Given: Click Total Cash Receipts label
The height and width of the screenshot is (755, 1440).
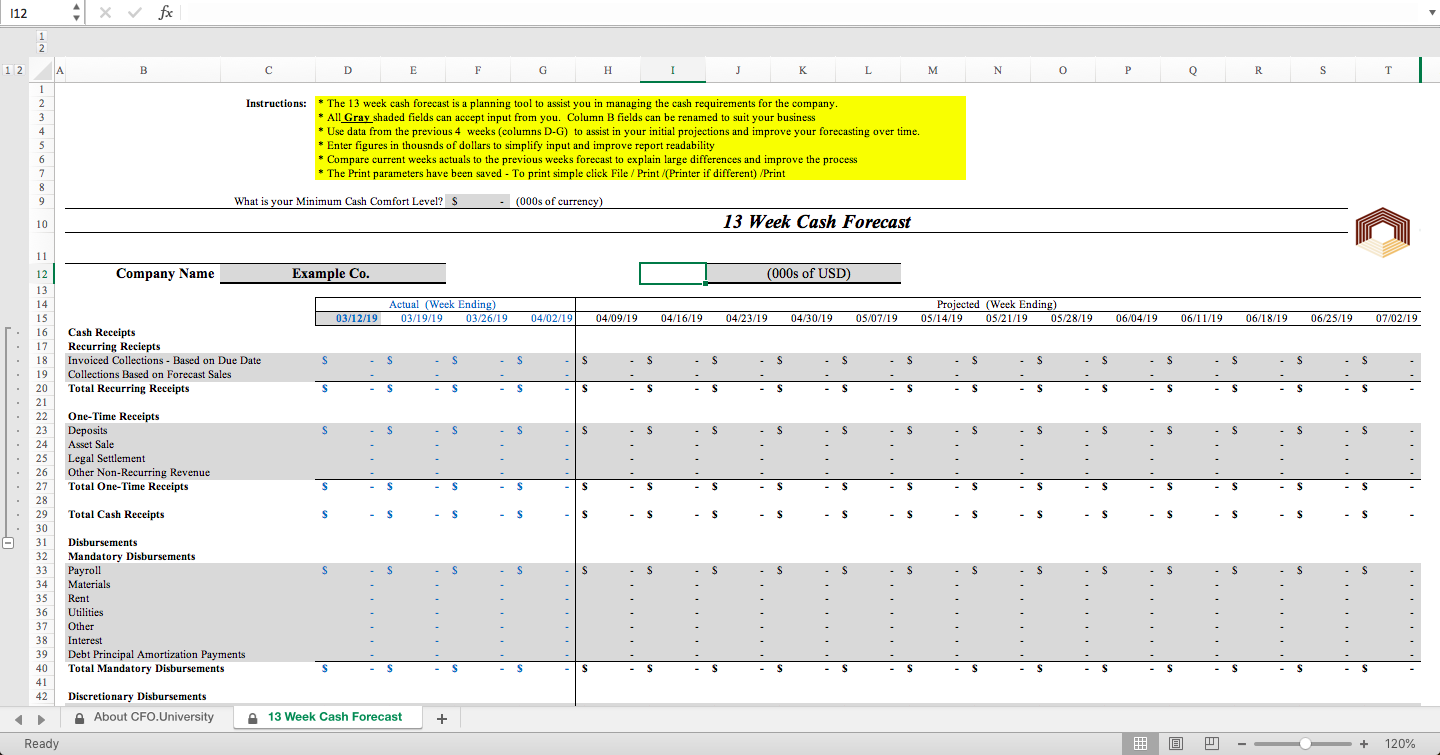Looking at the screenshot, I should [x=116, y=514].
